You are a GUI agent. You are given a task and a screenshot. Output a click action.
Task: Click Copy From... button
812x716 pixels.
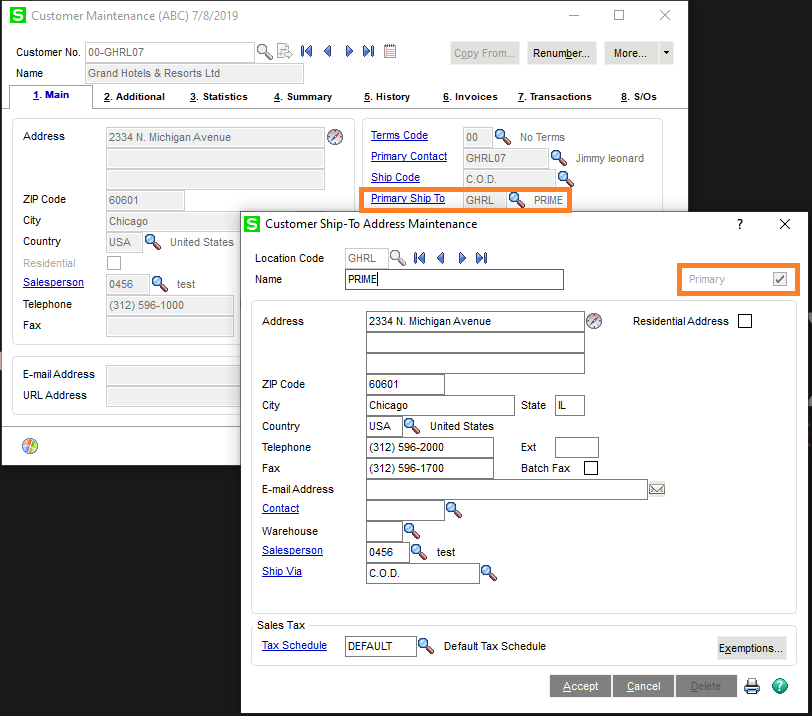click(485, 53)
